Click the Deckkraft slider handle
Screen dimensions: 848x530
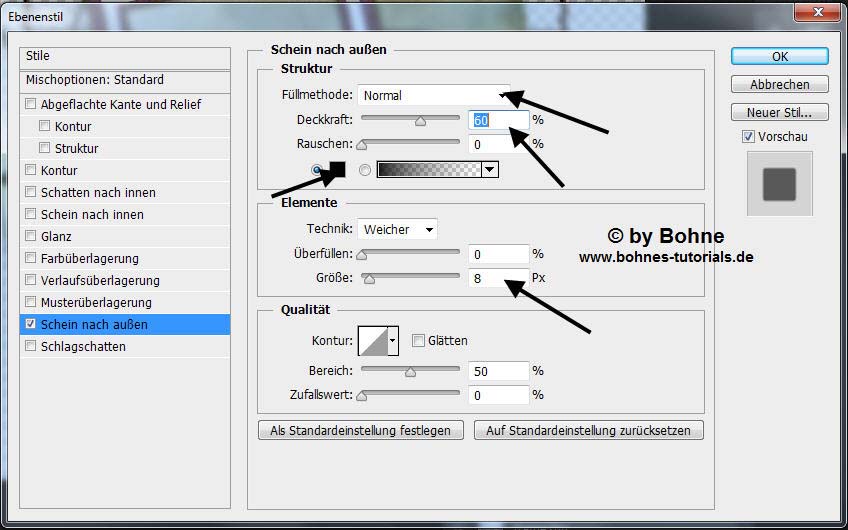coord(420,121)
